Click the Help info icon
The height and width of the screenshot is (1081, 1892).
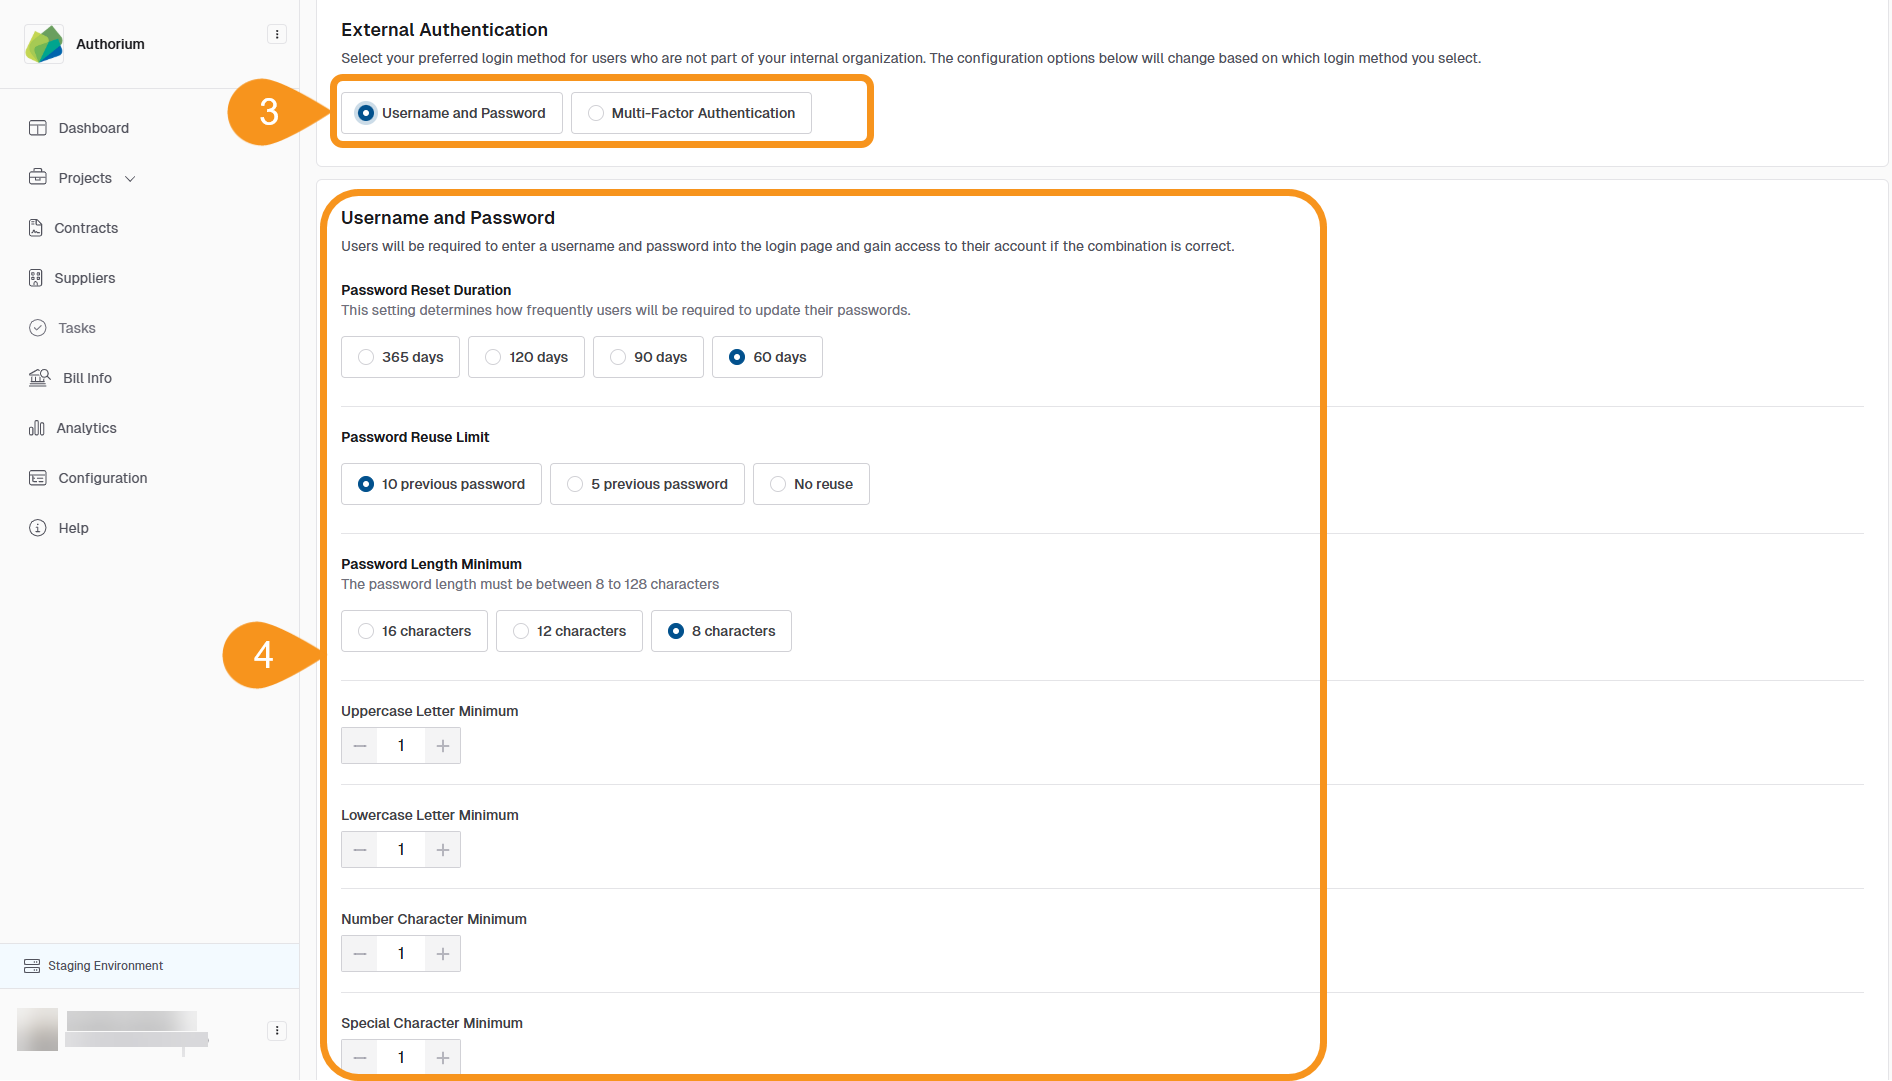point(37,528)
